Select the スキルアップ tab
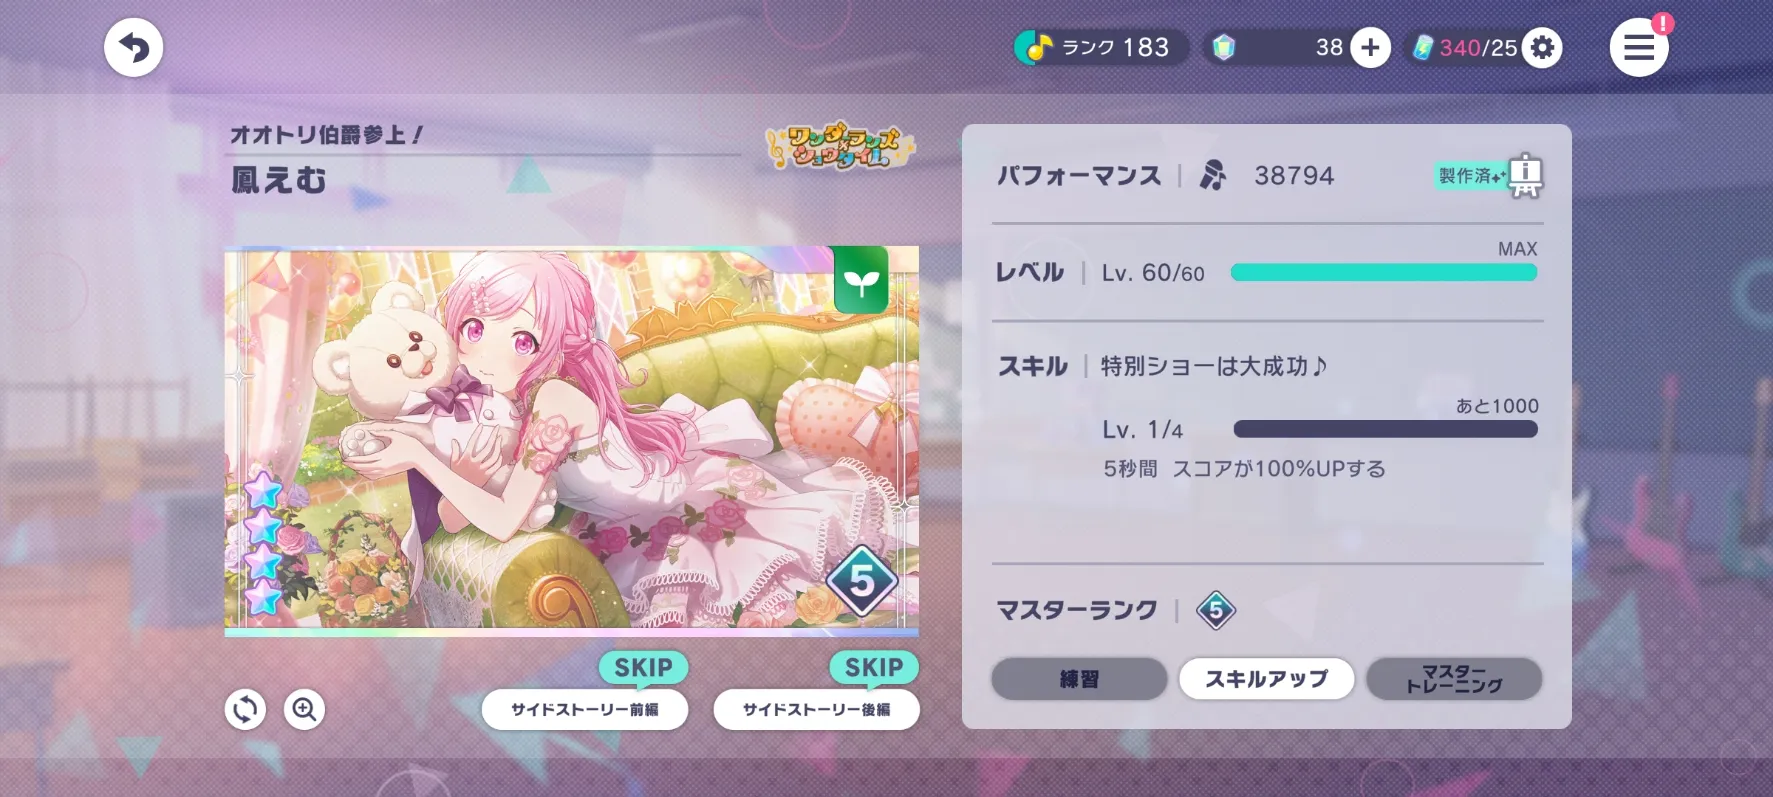 click(x=1266, y=679)
